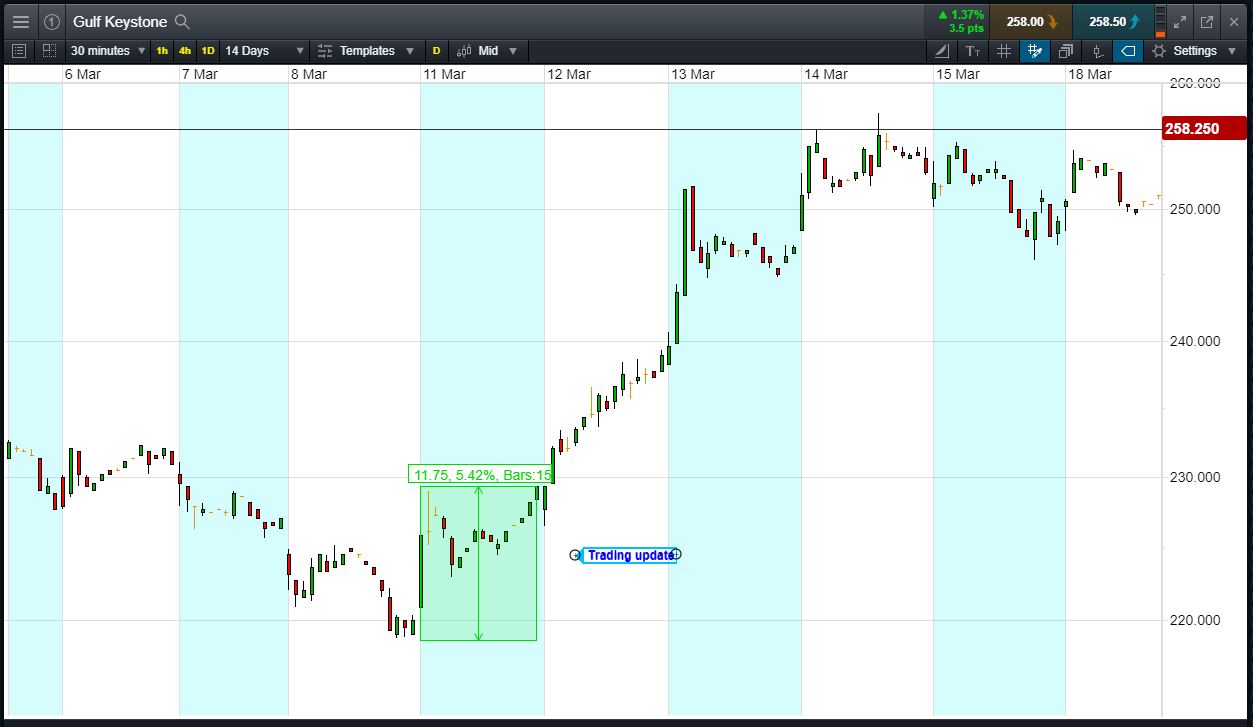This screenshot has width=1253, height=727.
Task: Click the 13 Mar date label
Action: coord(693,74)
